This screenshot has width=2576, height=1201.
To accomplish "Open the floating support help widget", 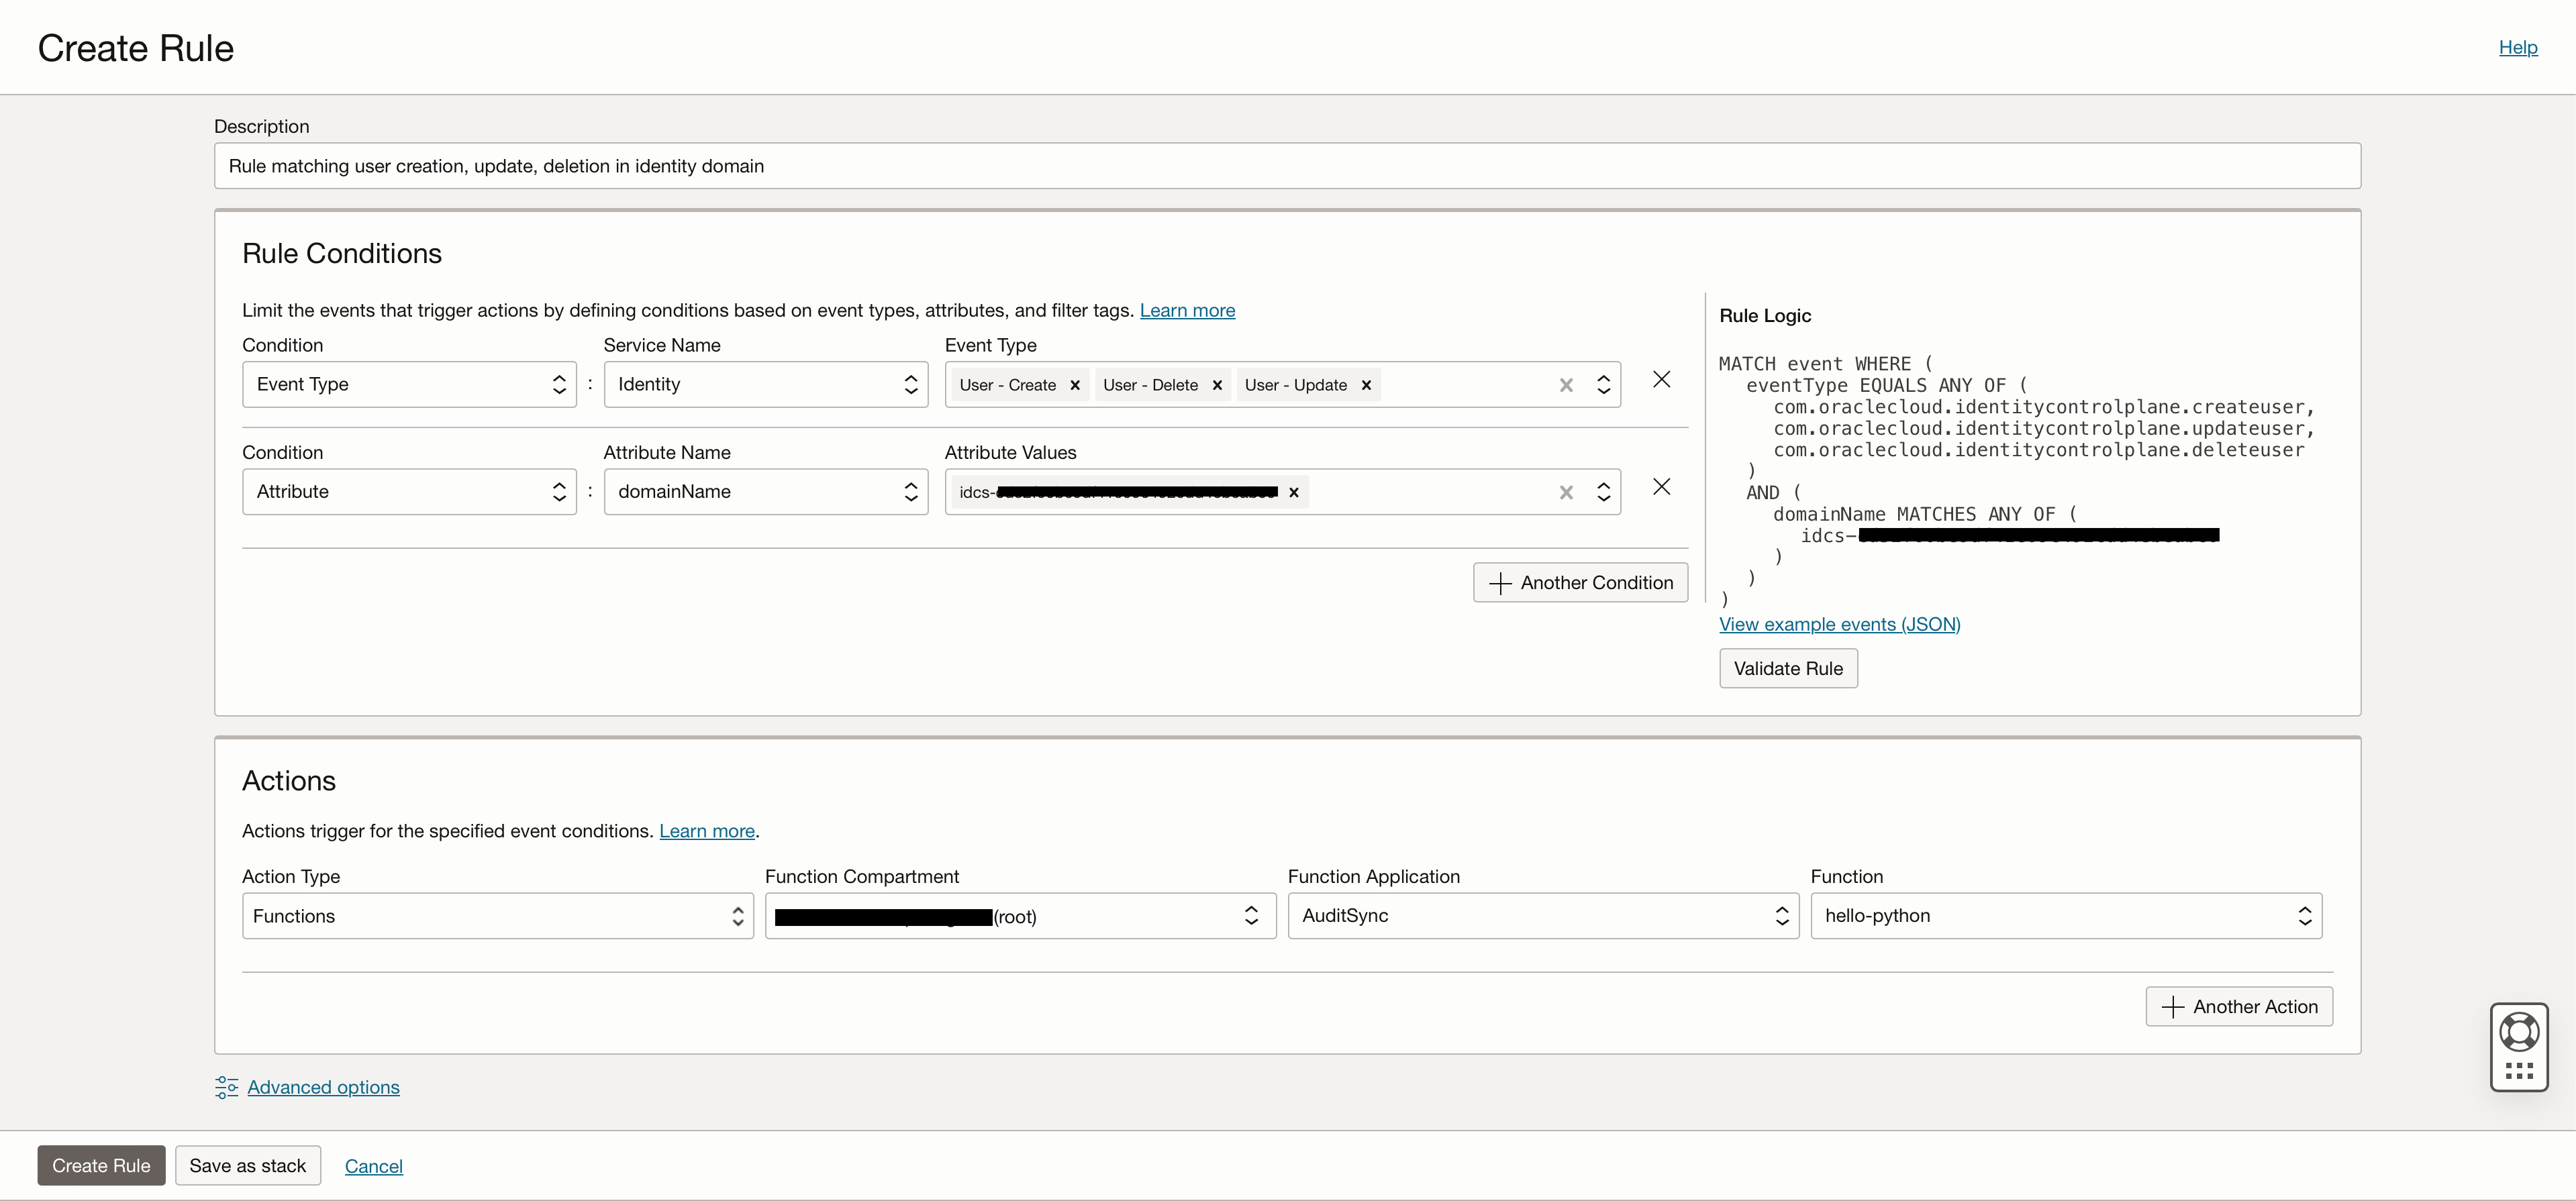I will (2518, 1032).
